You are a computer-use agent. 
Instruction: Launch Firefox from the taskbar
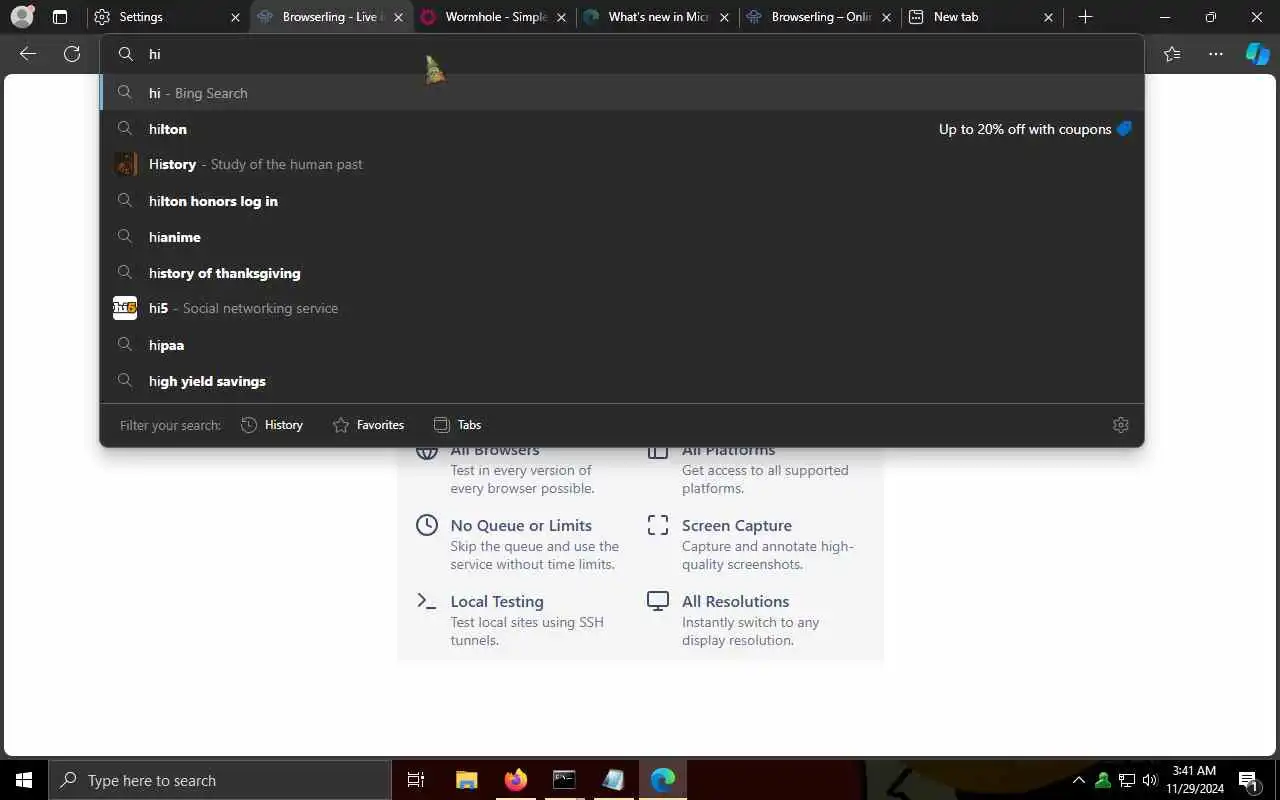click(516, 780)
